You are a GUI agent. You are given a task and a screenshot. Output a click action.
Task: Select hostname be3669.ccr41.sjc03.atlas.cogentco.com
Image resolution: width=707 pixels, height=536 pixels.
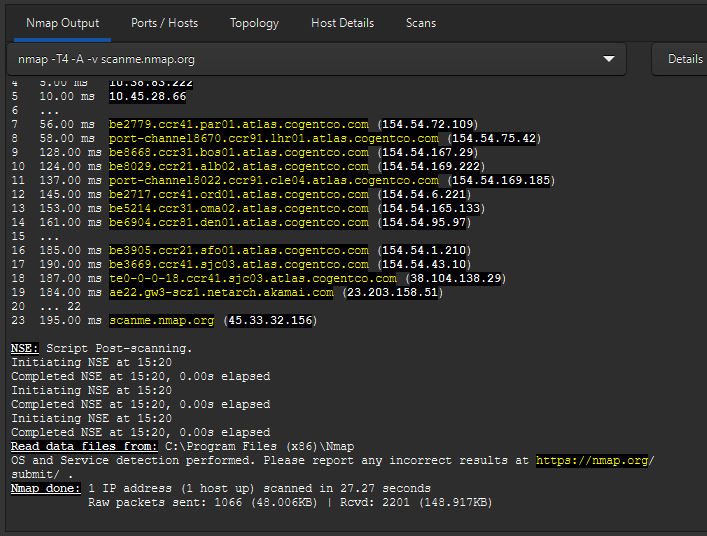tap(239, 264)
